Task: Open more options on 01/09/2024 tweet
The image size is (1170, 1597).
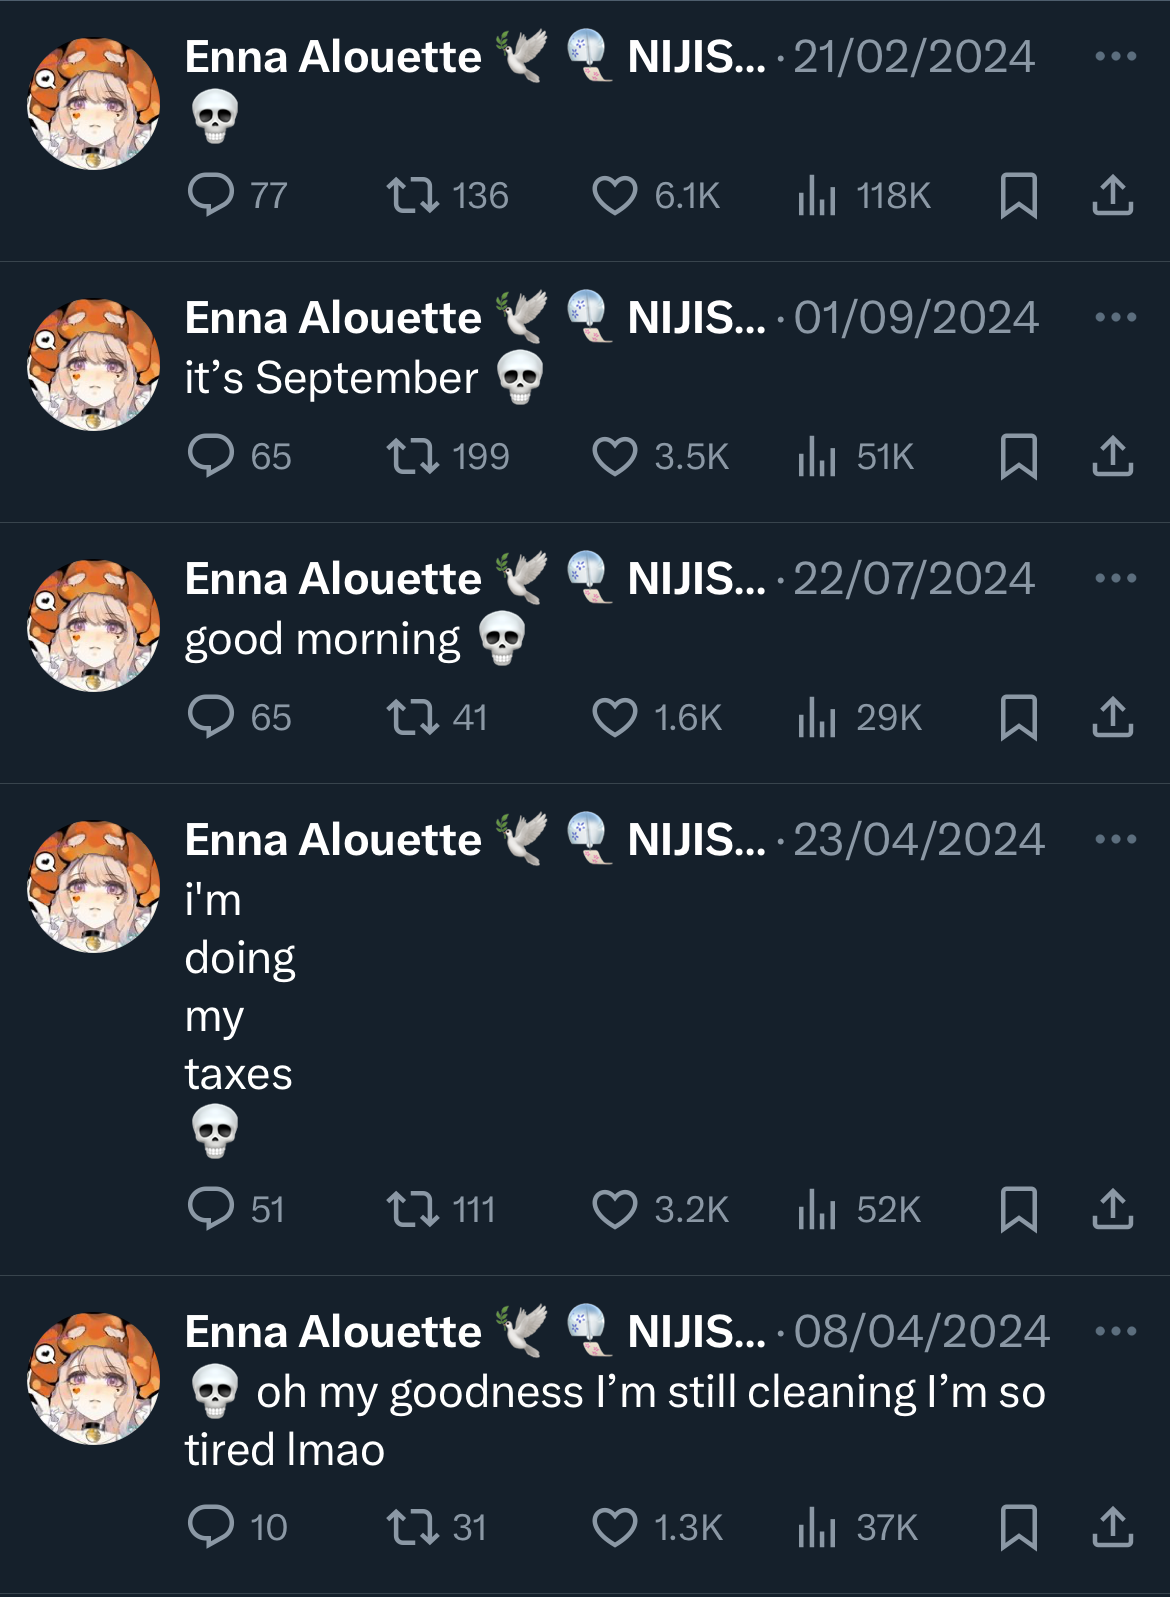Action: coord(1116,318)
